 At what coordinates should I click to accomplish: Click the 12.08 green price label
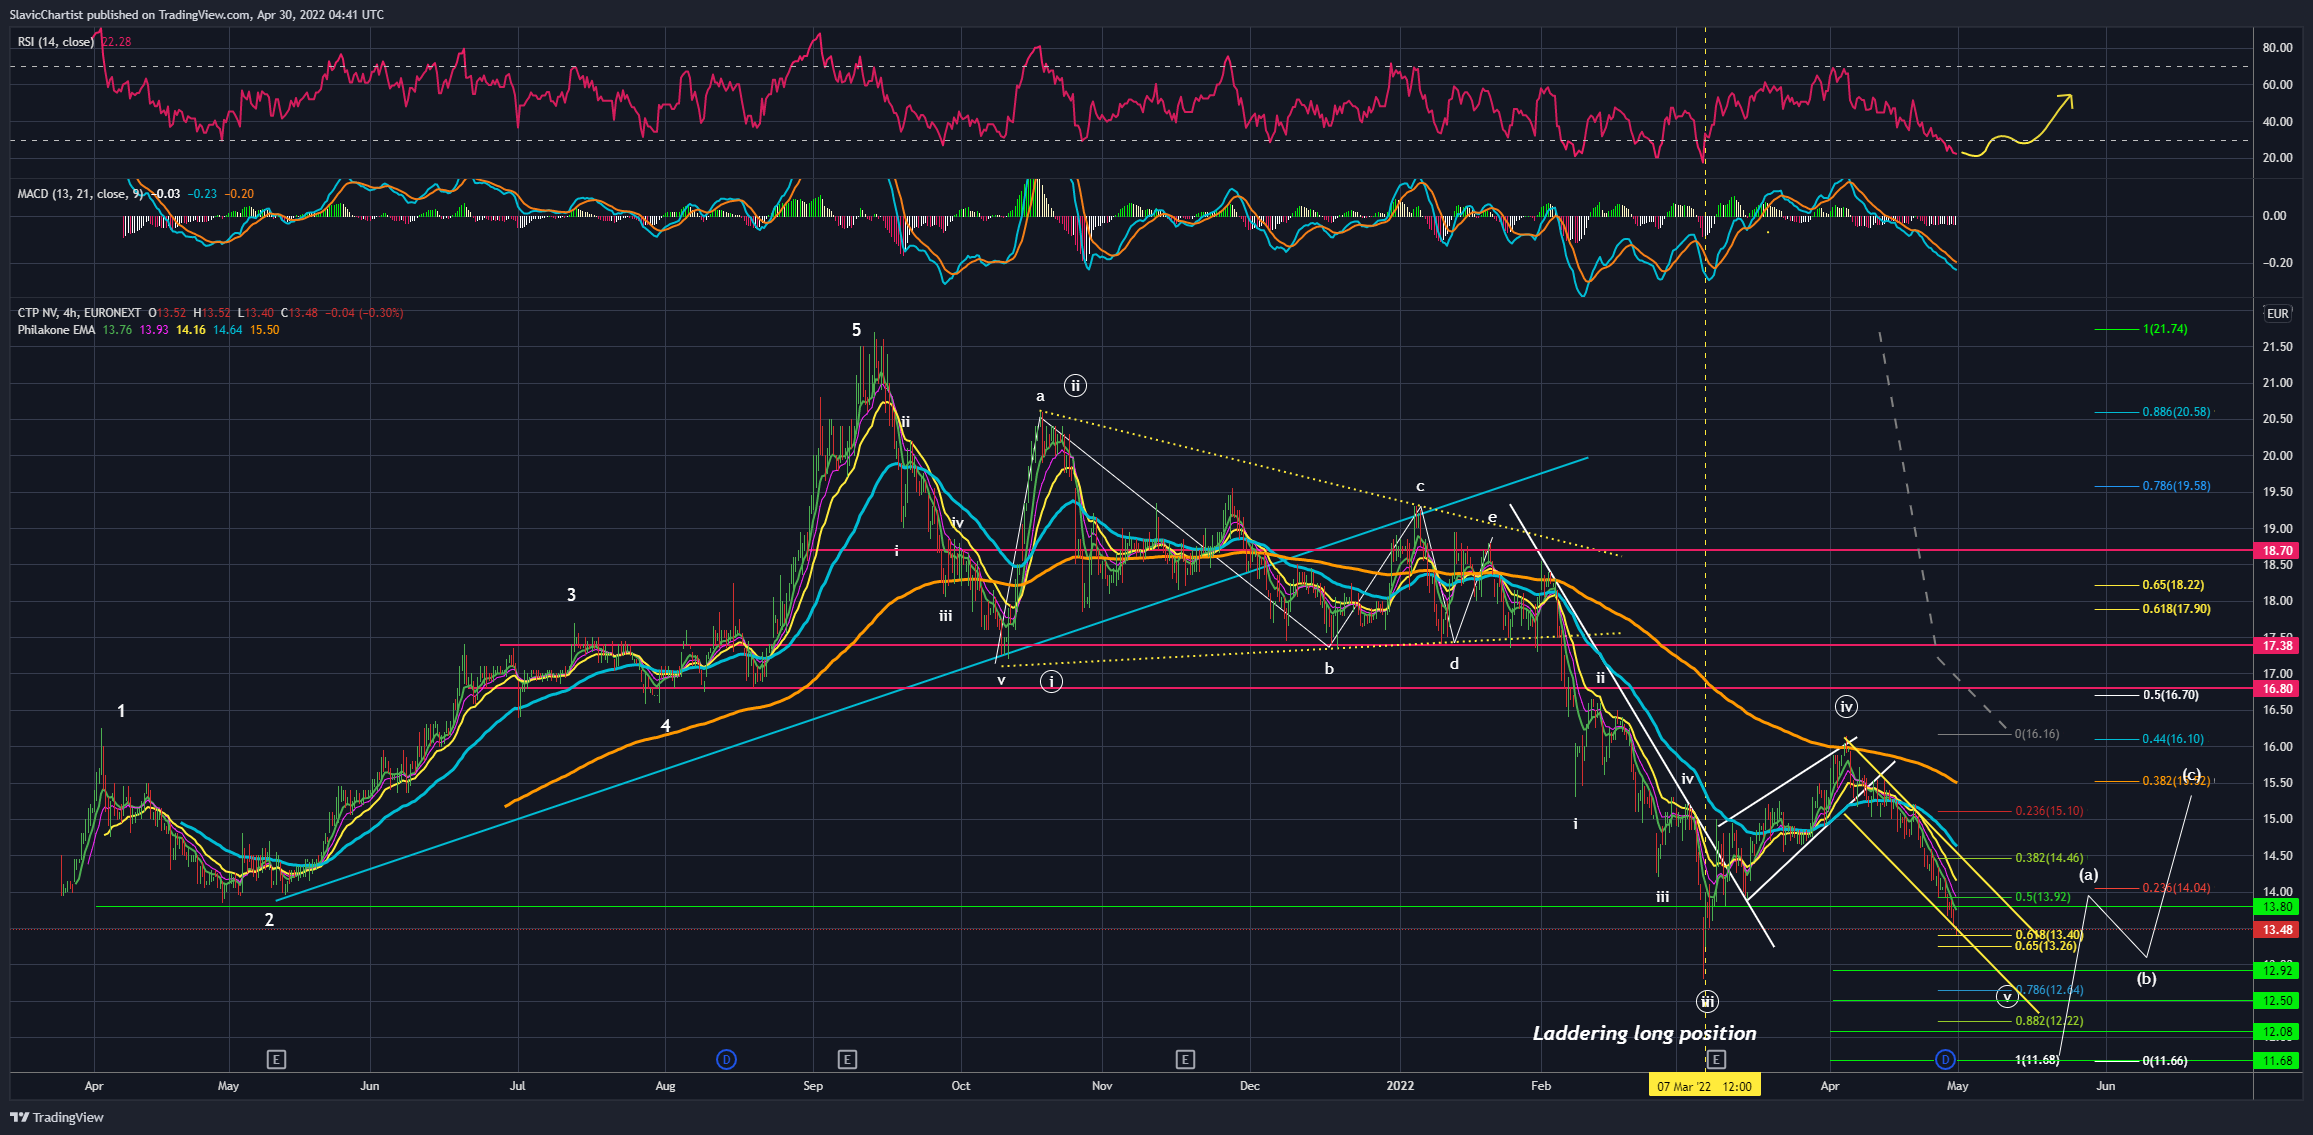[x=2277, y=1032]
